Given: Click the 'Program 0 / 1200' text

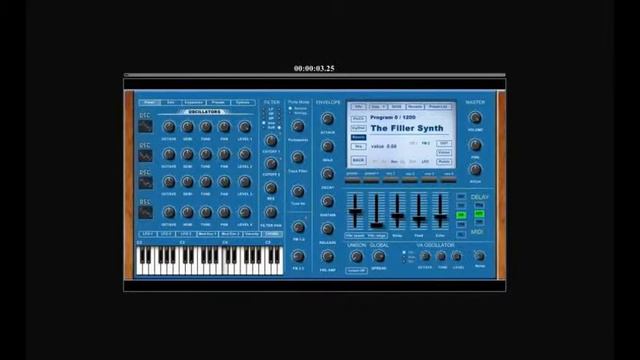Looking at the screenshot, I should coord(393,117).
